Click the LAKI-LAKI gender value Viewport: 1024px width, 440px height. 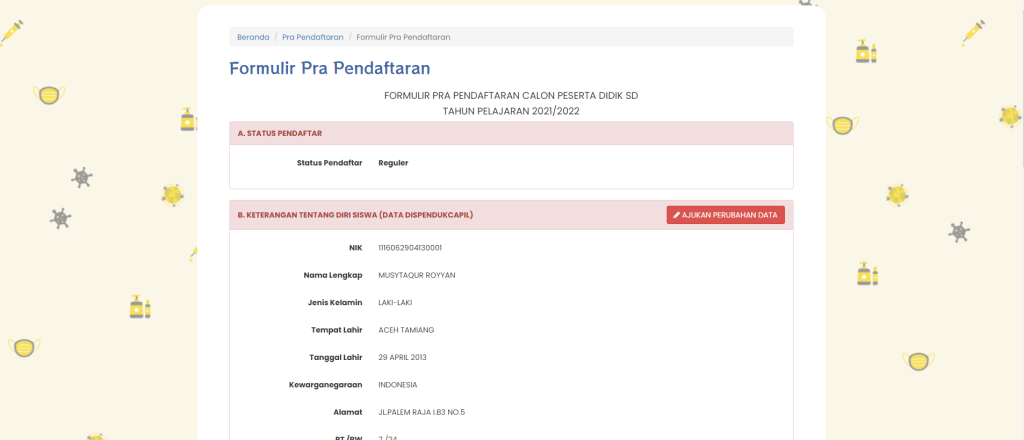395,302
